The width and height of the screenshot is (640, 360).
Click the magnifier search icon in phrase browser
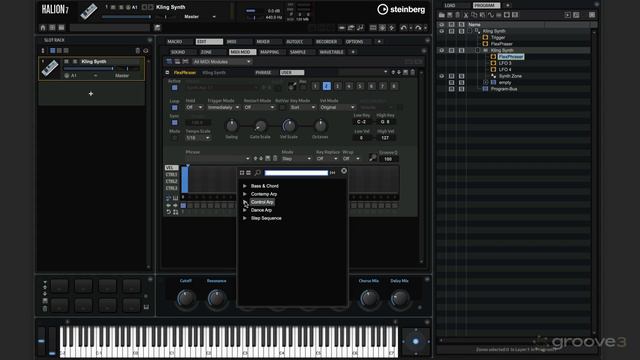(258, 173)
